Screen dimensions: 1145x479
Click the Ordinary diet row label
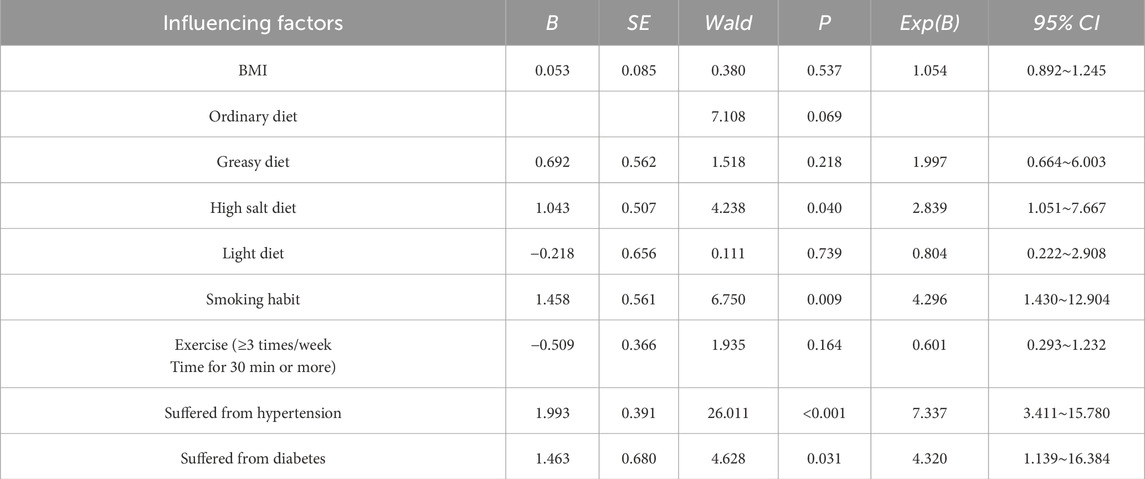point(253,116)
